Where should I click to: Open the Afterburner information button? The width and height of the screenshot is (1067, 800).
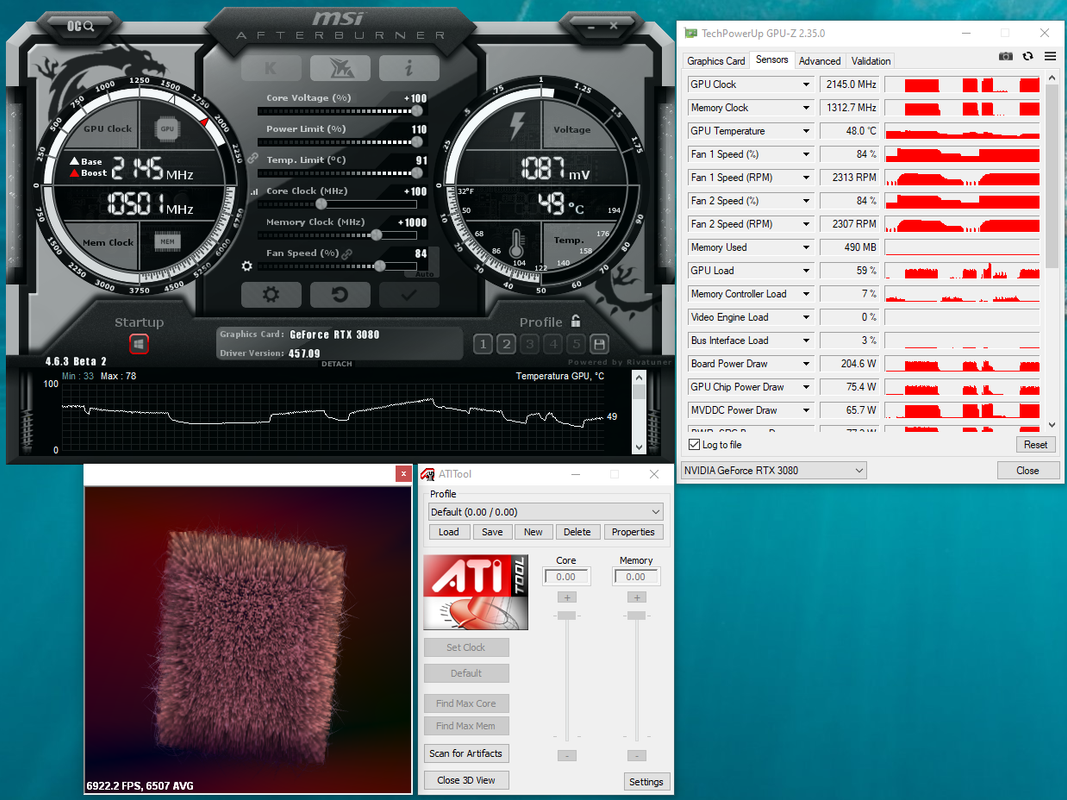click(x=409, y=68)
